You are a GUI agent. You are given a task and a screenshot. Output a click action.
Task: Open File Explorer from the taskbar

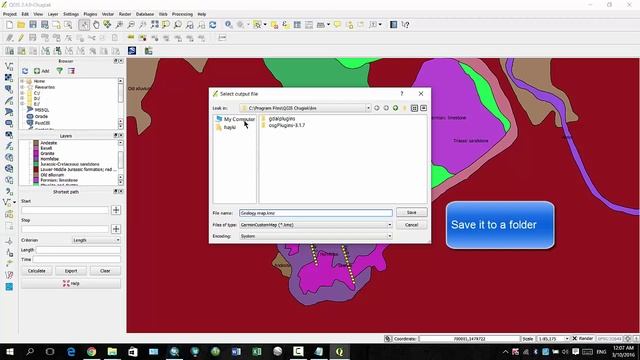(x=112, y=351)
